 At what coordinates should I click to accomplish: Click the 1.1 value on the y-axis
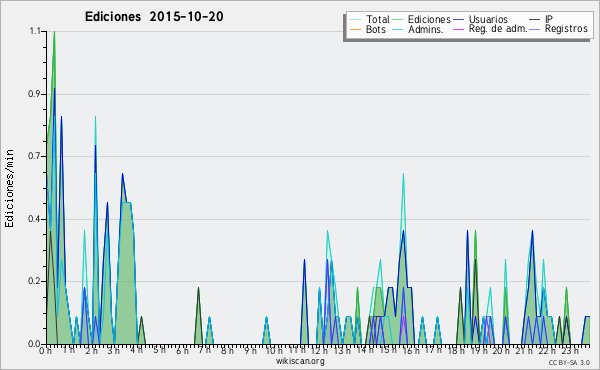pyautogui.click(x=35, y=31)
